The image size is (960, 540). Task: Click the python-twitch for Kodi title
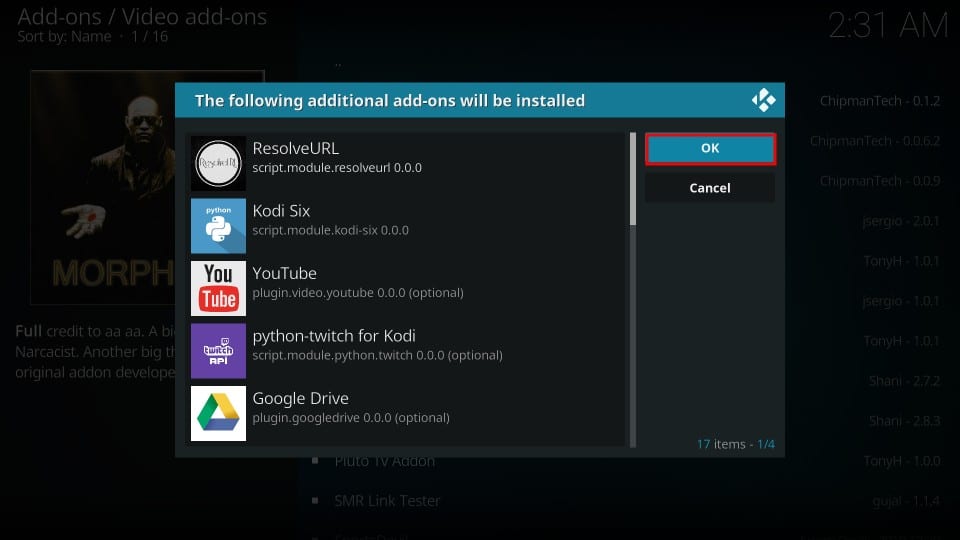(334, 336)
